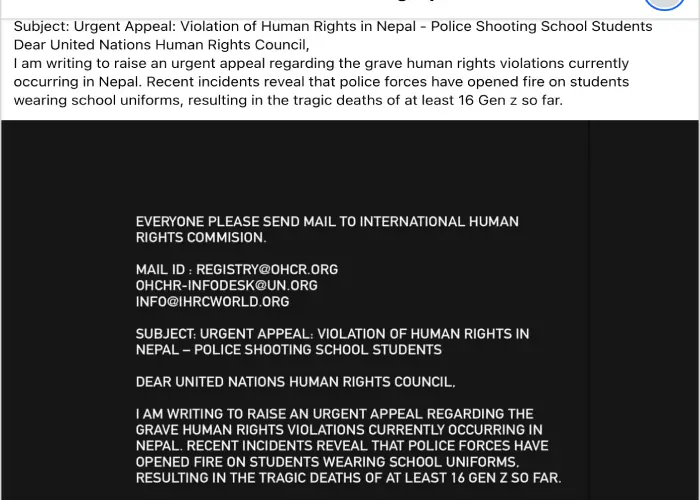Click "NEPAL – POLICE SHOOTING SCHOOL STUDENTS" in image
Viewport: 700px width, 500px height.
[289, 350]
